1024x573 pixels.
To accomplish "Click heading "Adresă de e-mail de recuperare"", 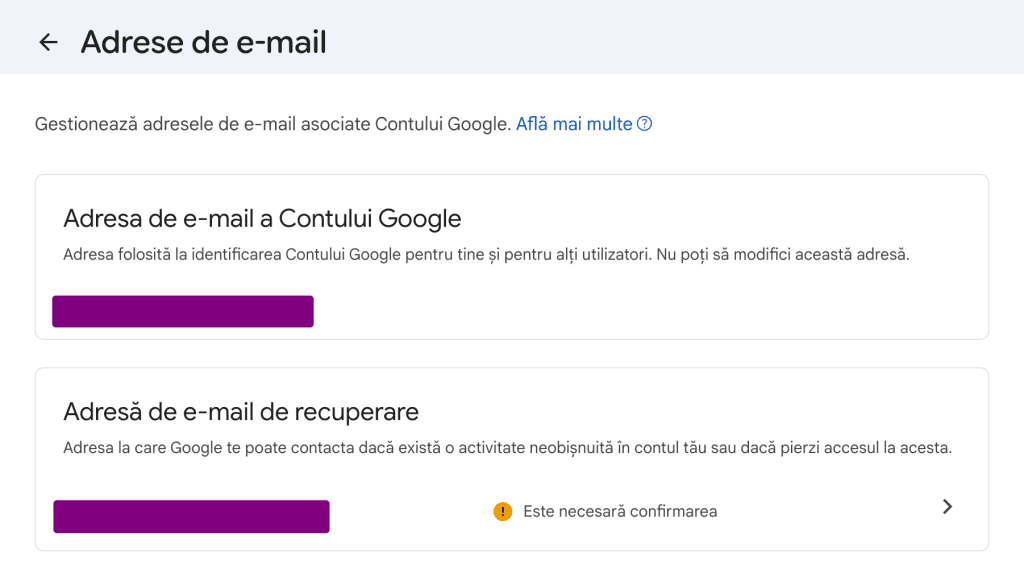I will pos(241,411).
